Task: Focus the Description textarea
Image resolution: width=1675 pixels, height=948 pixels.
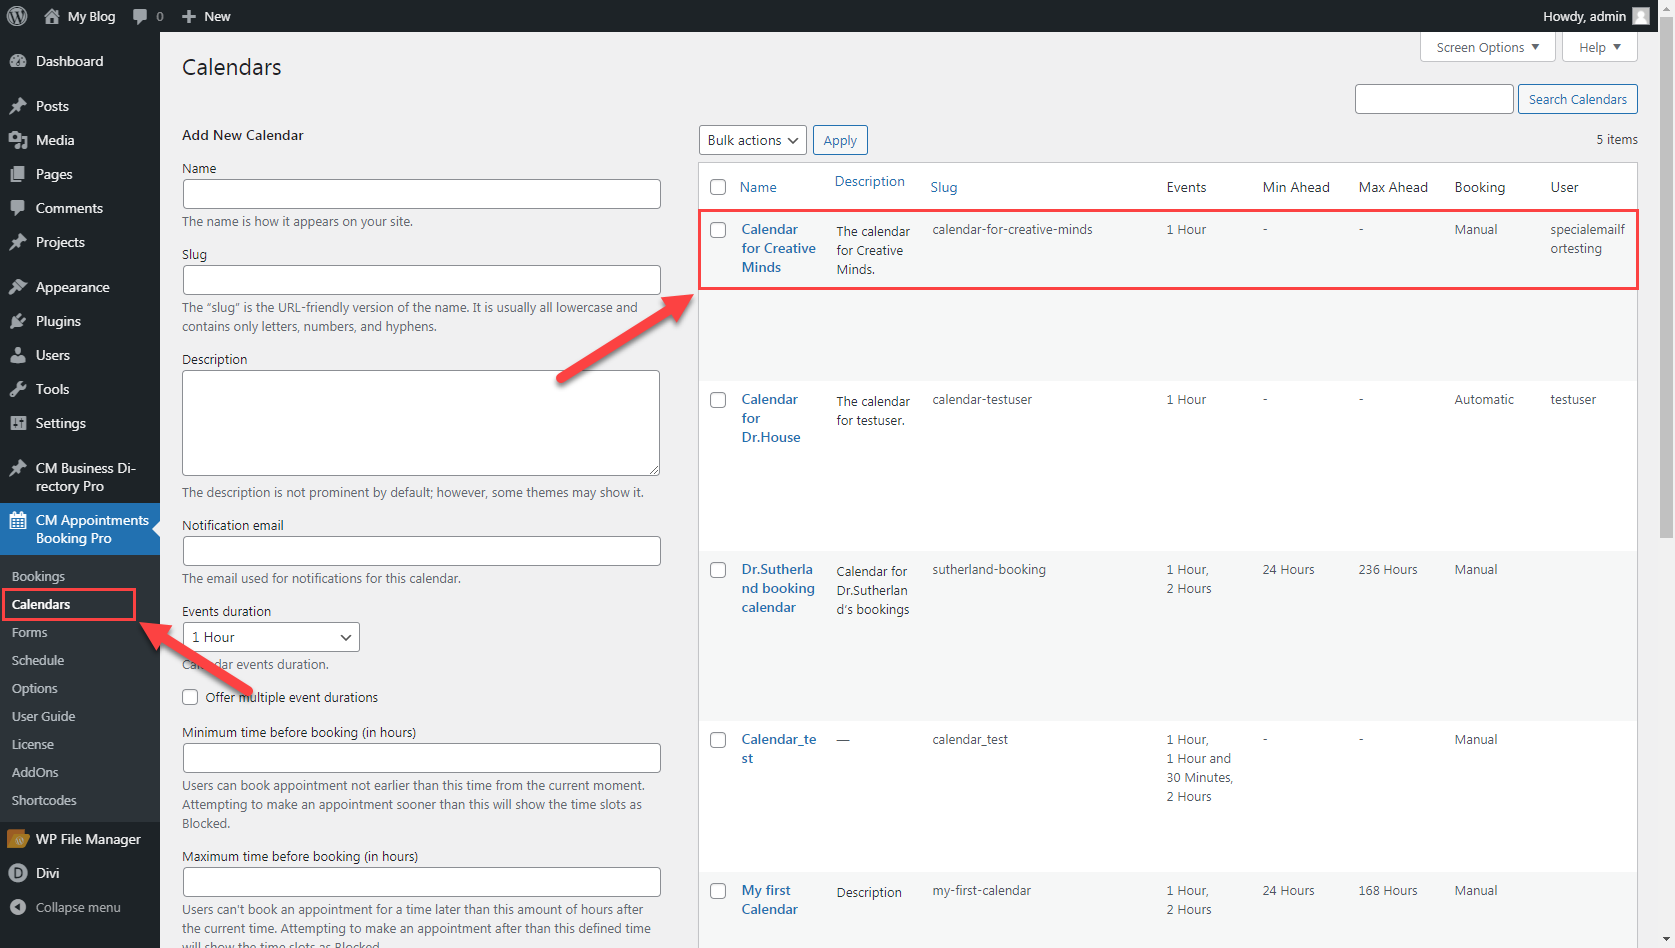Action: pyautogui.click(x=421, y=423)
